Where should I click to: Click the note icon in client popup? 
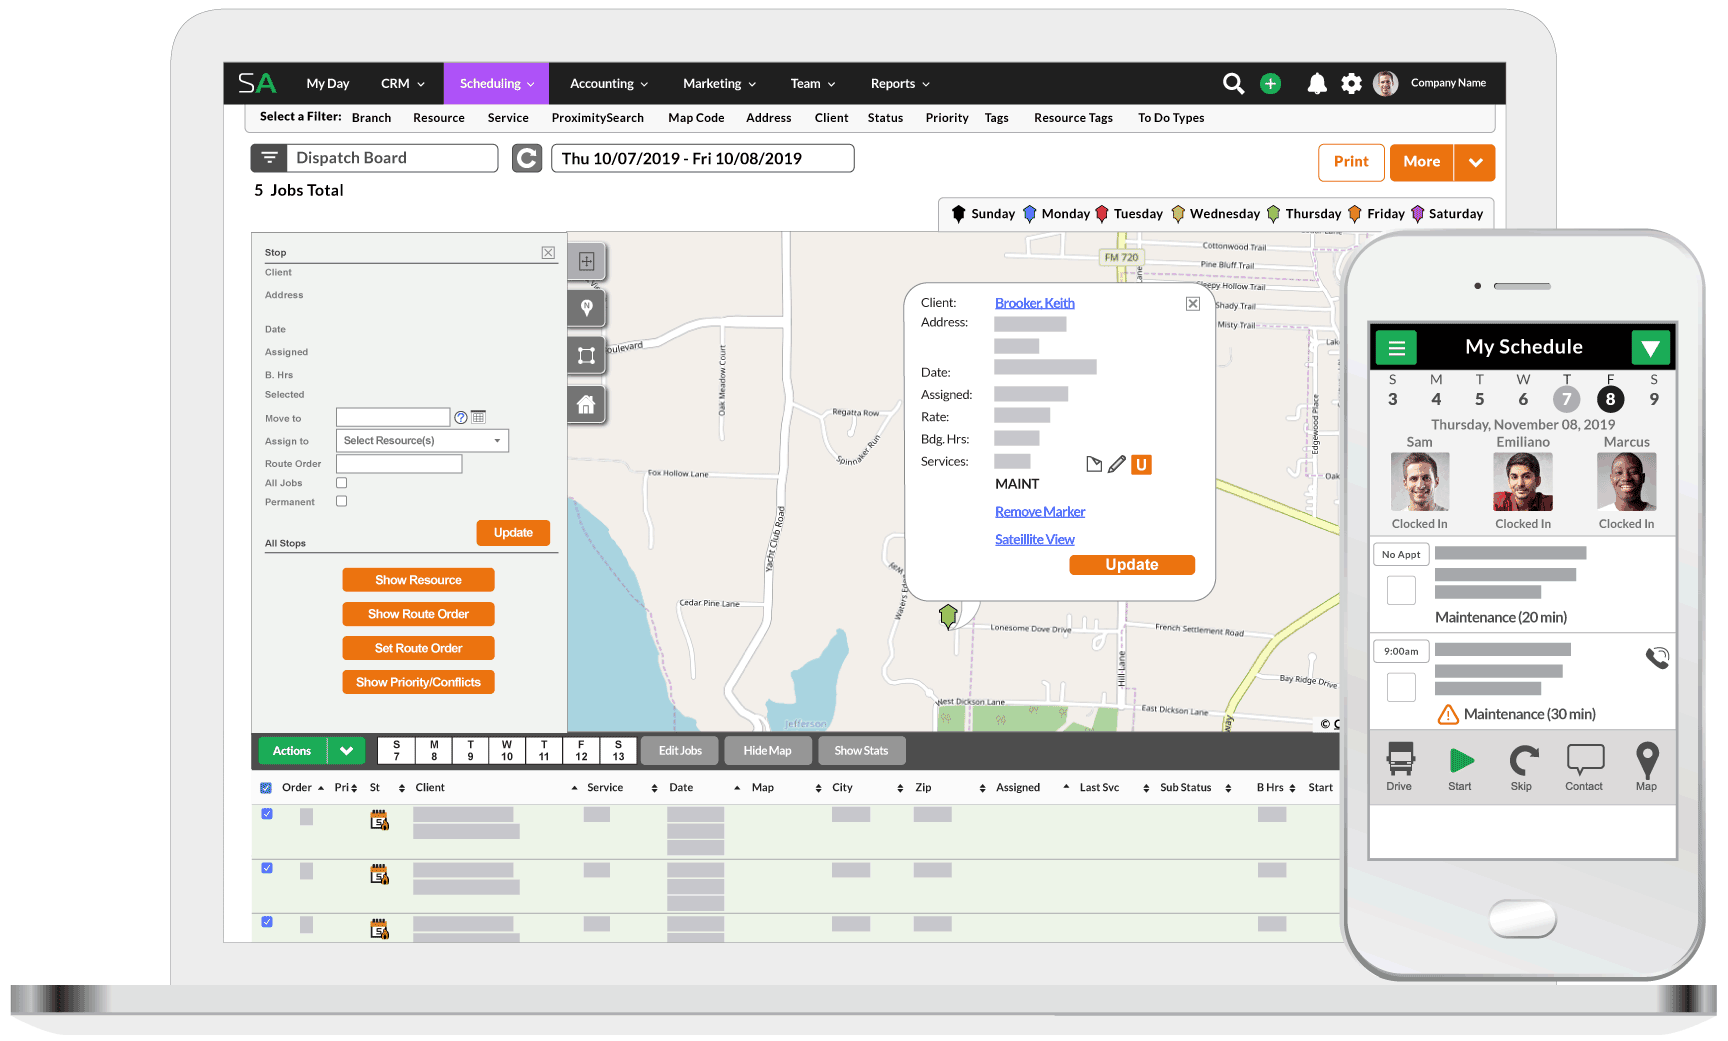[1094, 464]
